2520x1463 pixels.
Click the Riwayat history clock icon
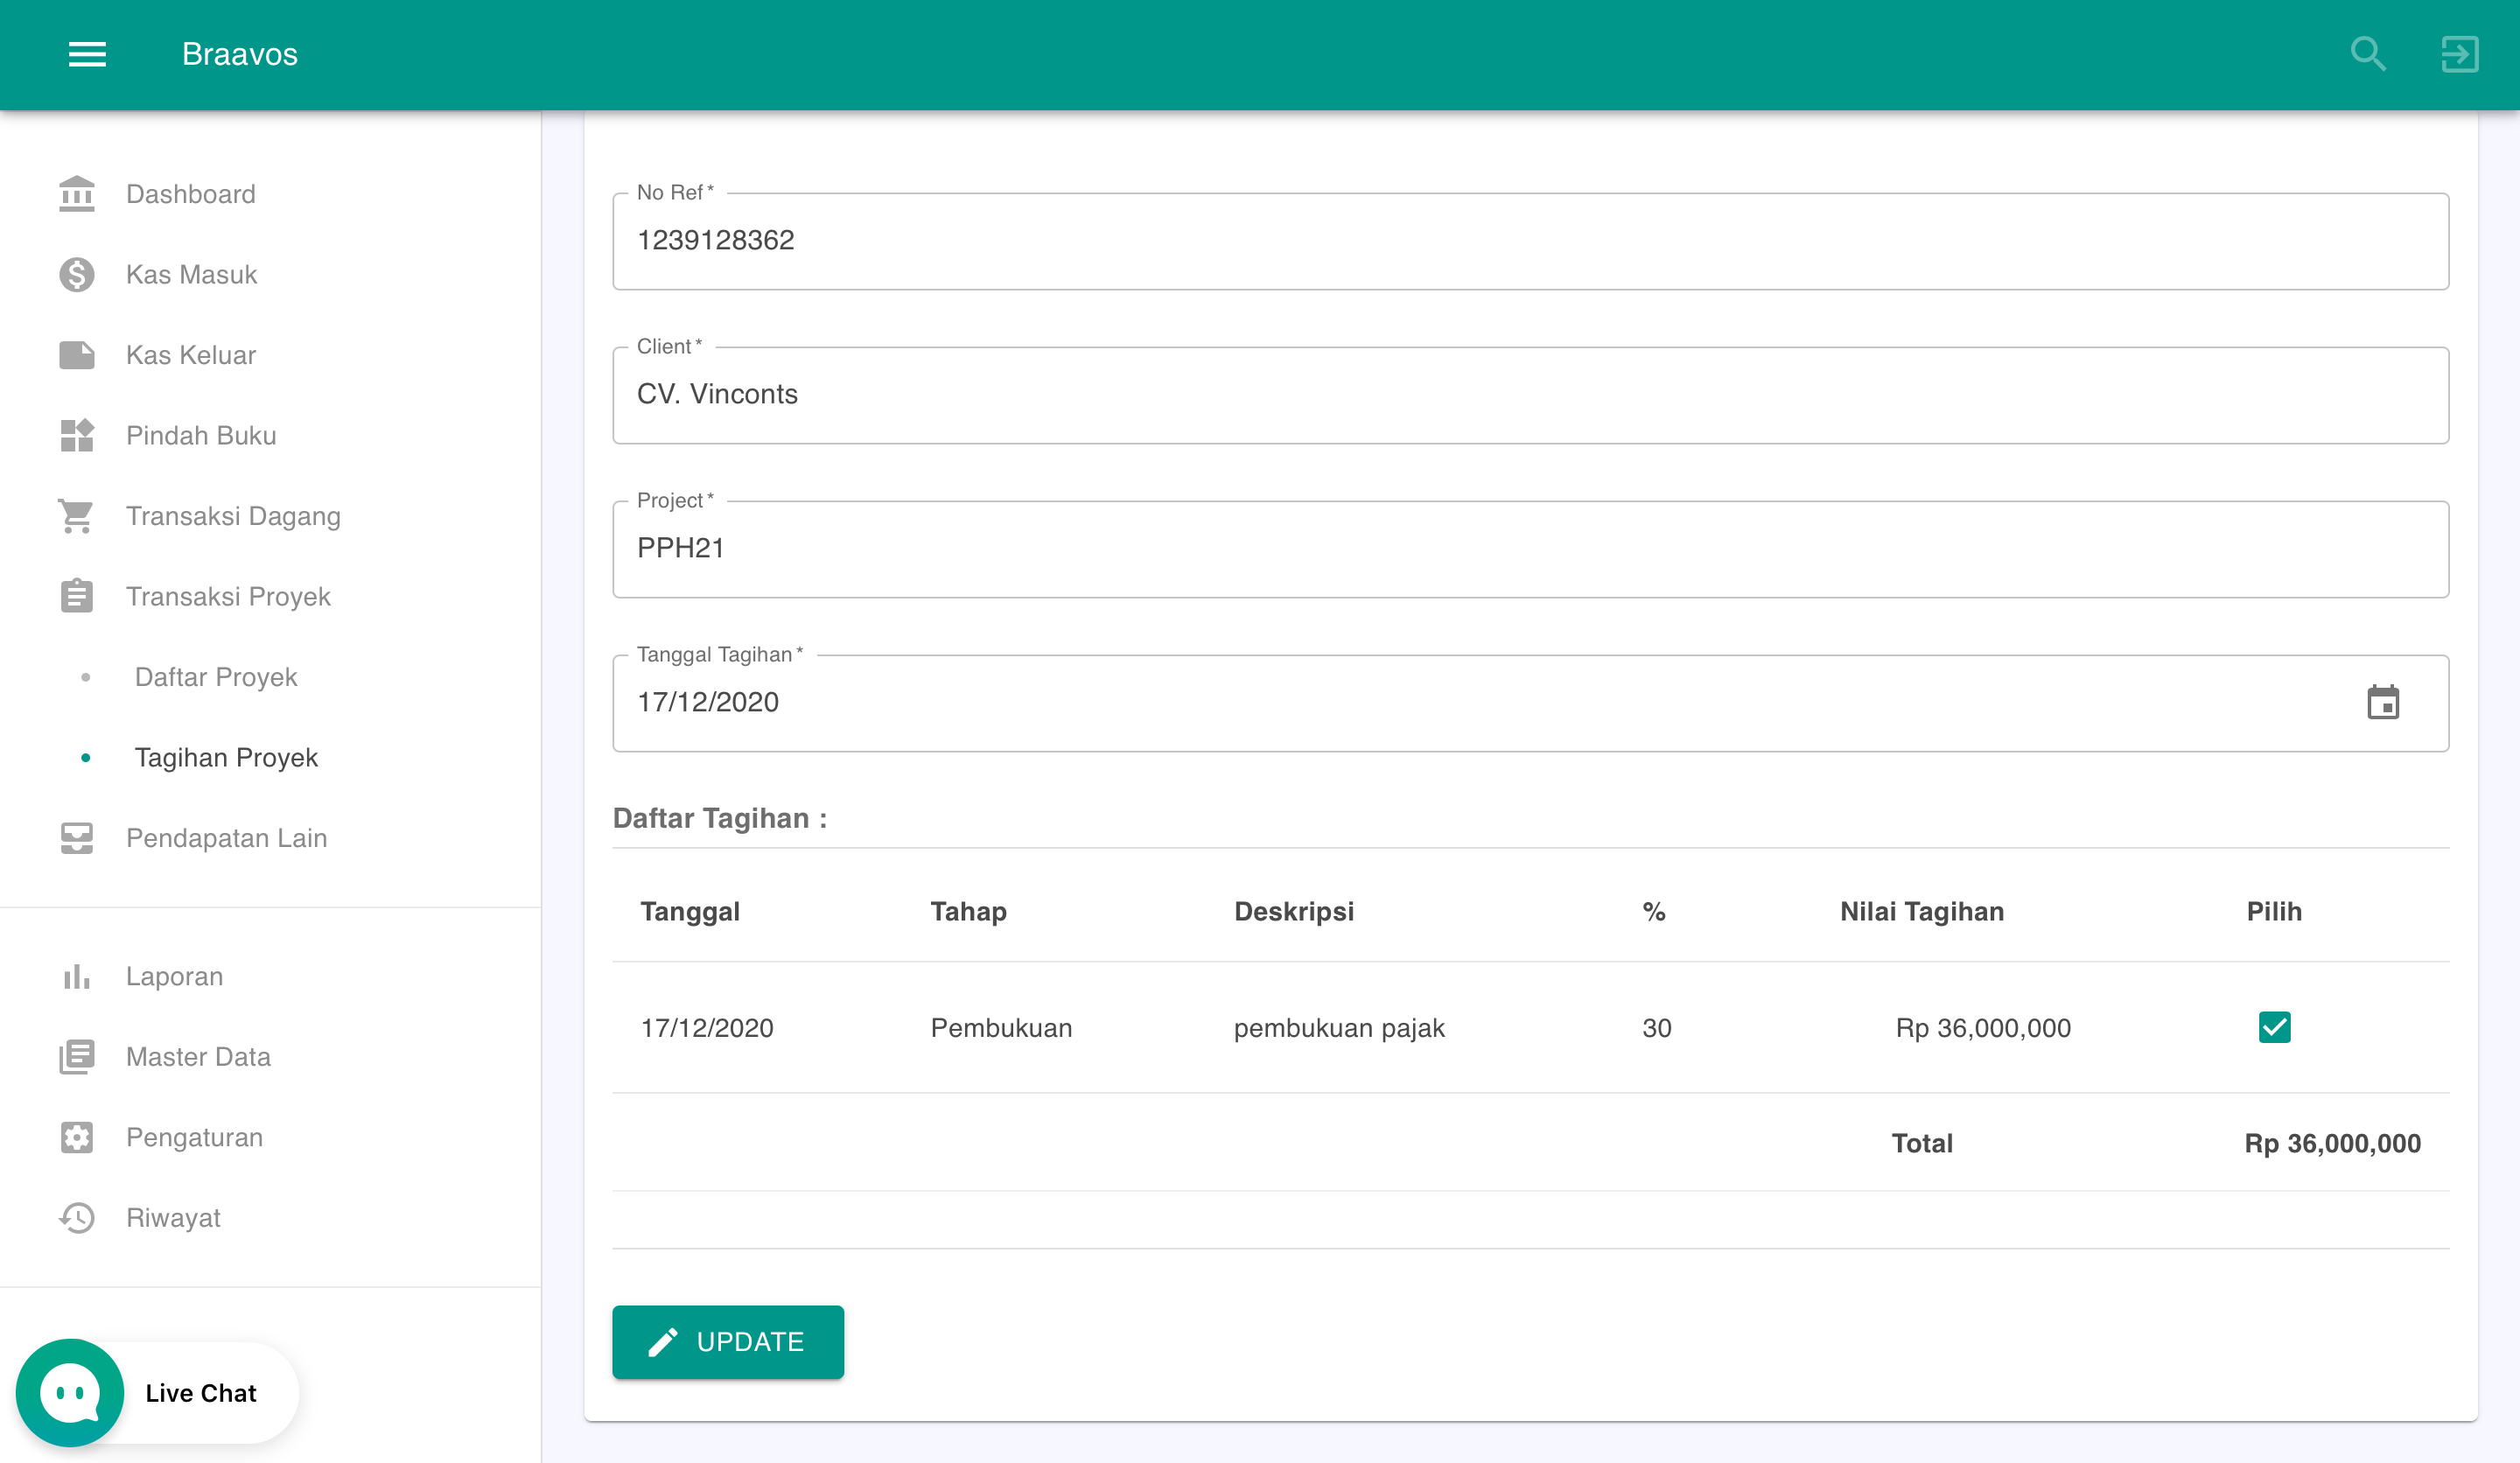[77, 1218]
